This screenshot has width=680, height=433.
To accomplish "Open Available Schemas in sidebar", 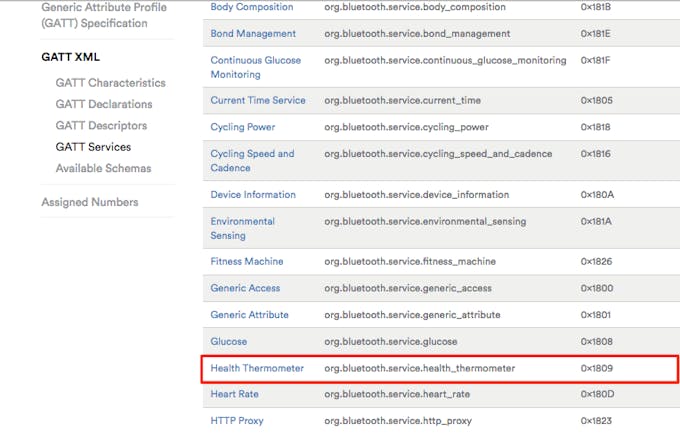I will (x=103, y=168).
